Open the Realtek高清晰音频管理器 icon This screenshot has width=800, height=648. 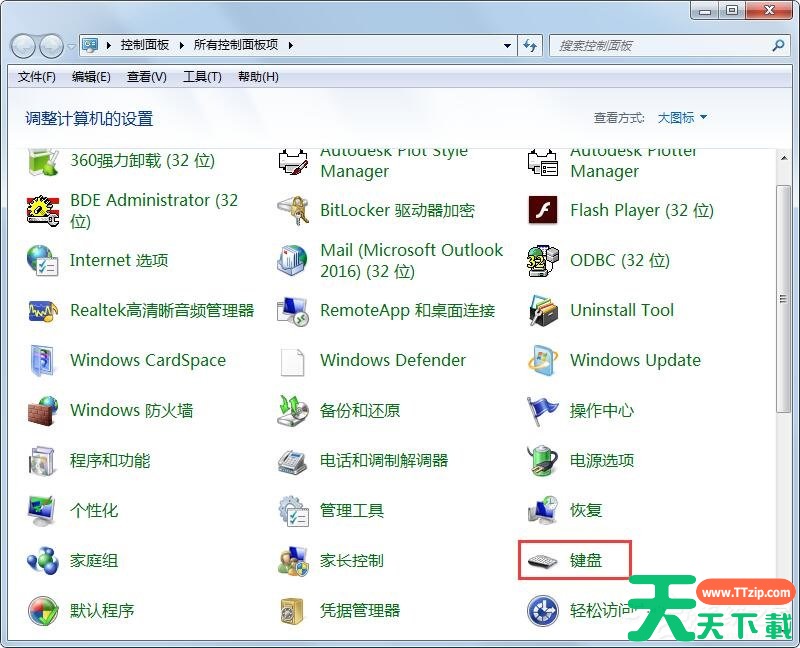[x=43, y=310]
